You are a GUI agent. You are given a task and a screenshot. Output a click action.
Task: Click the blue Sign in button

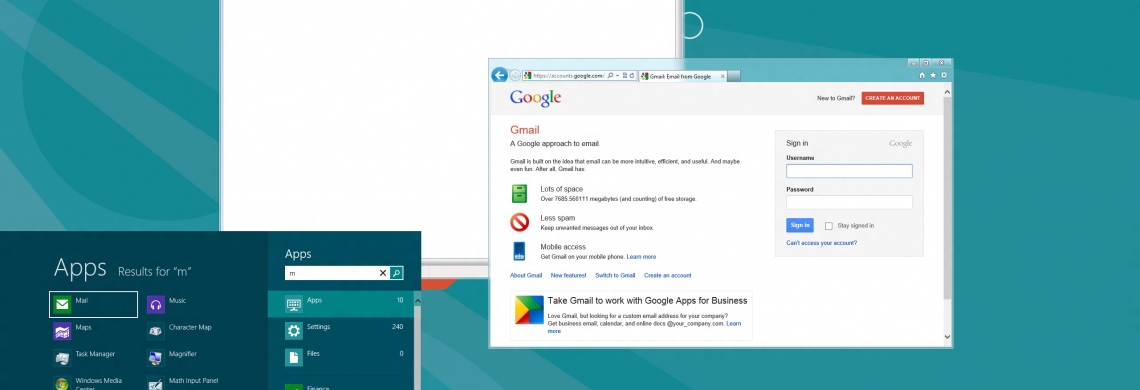click(x=800, y=226)
